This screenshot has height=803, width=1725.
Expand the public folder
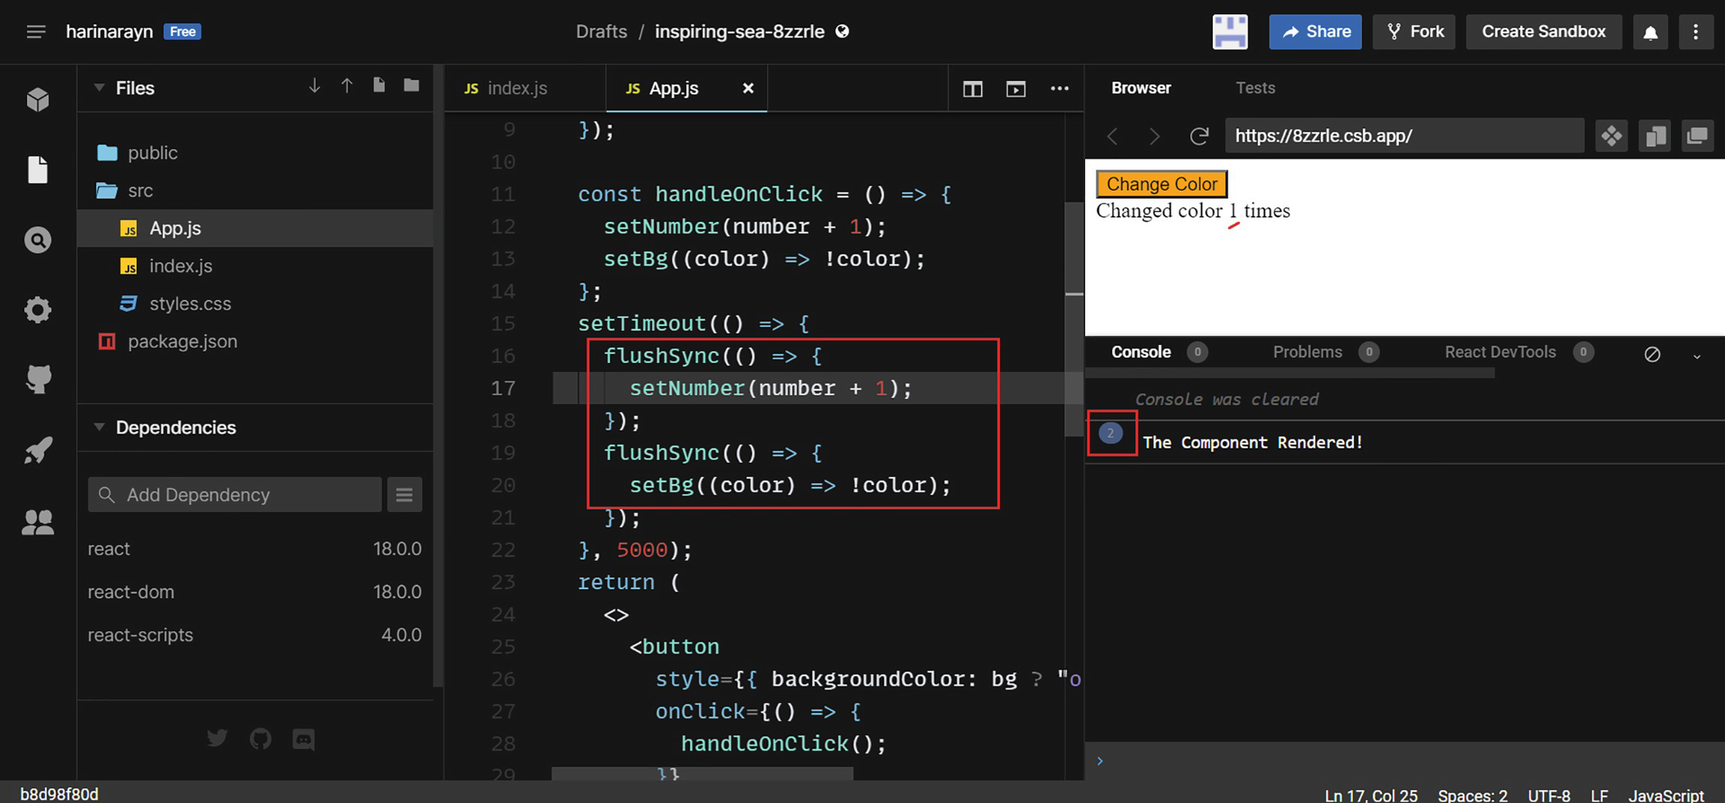click(152, 153)
